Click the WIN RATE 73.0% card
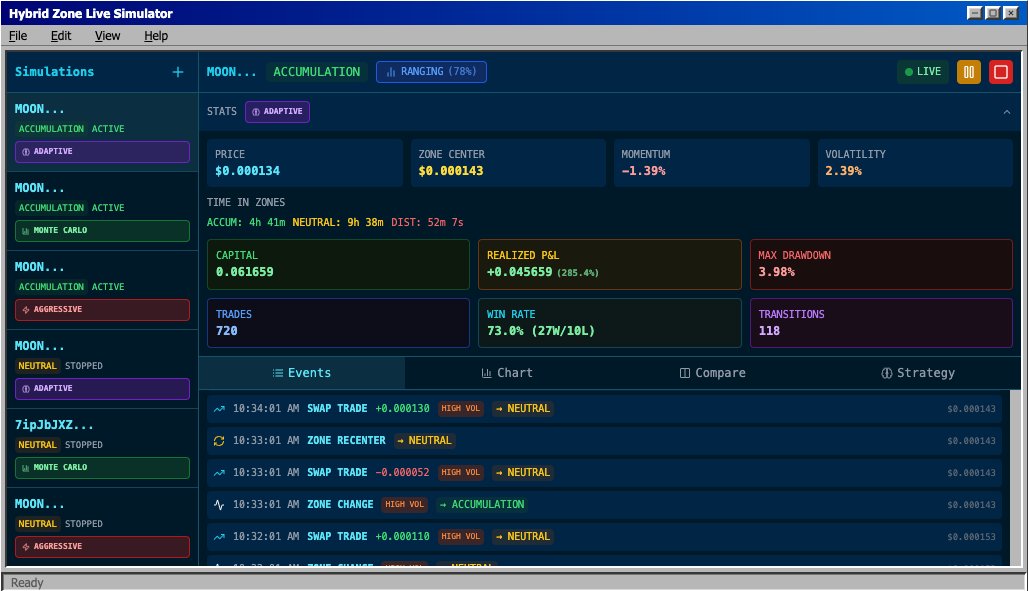1028x591 pixels. point(610,323)
